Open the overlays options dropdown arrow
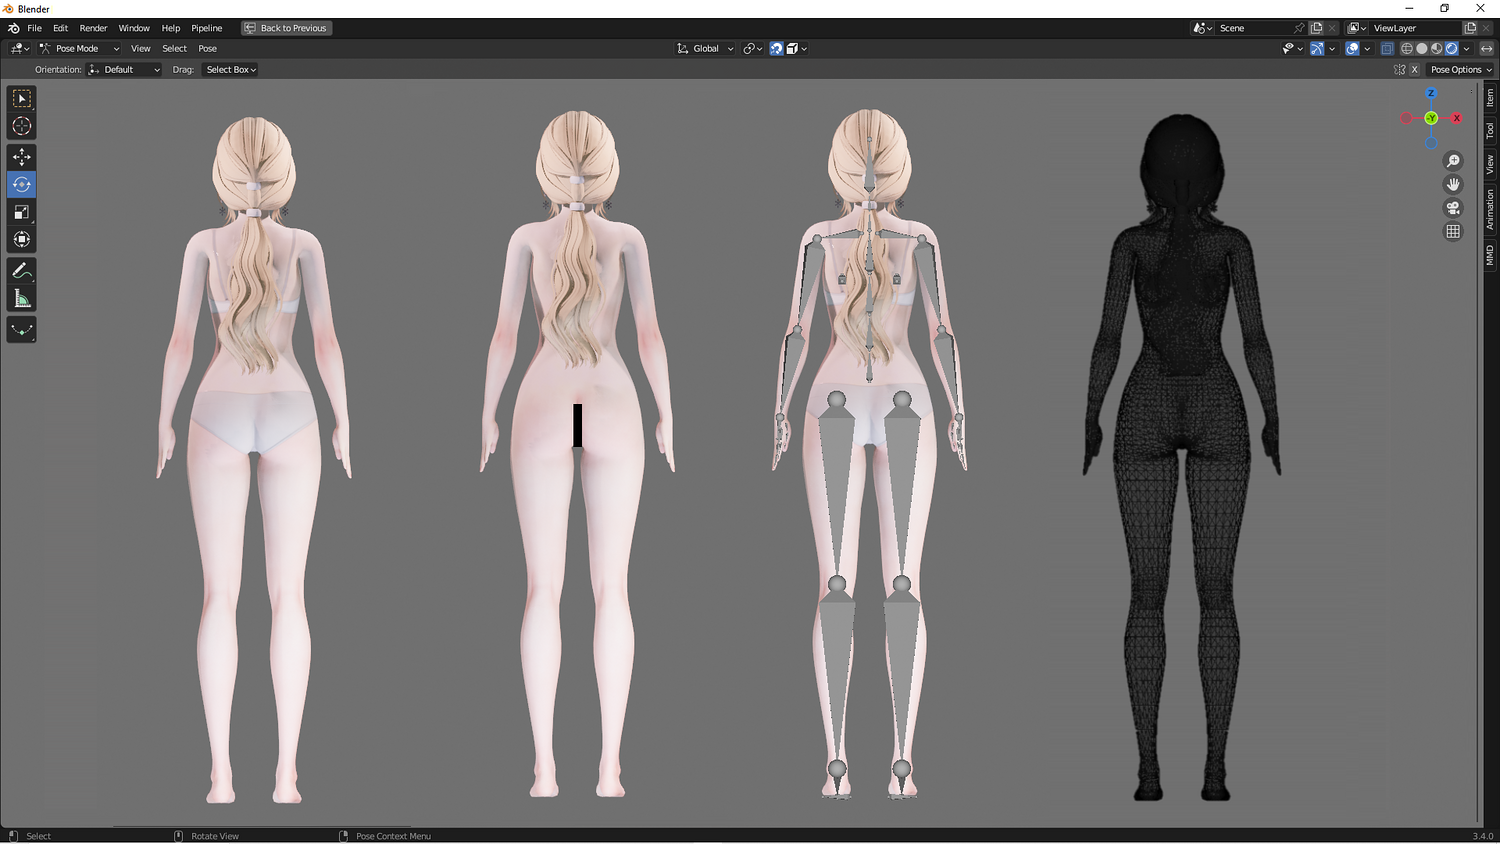This screenshot has width=1500, height=844. coord(1367,48)
